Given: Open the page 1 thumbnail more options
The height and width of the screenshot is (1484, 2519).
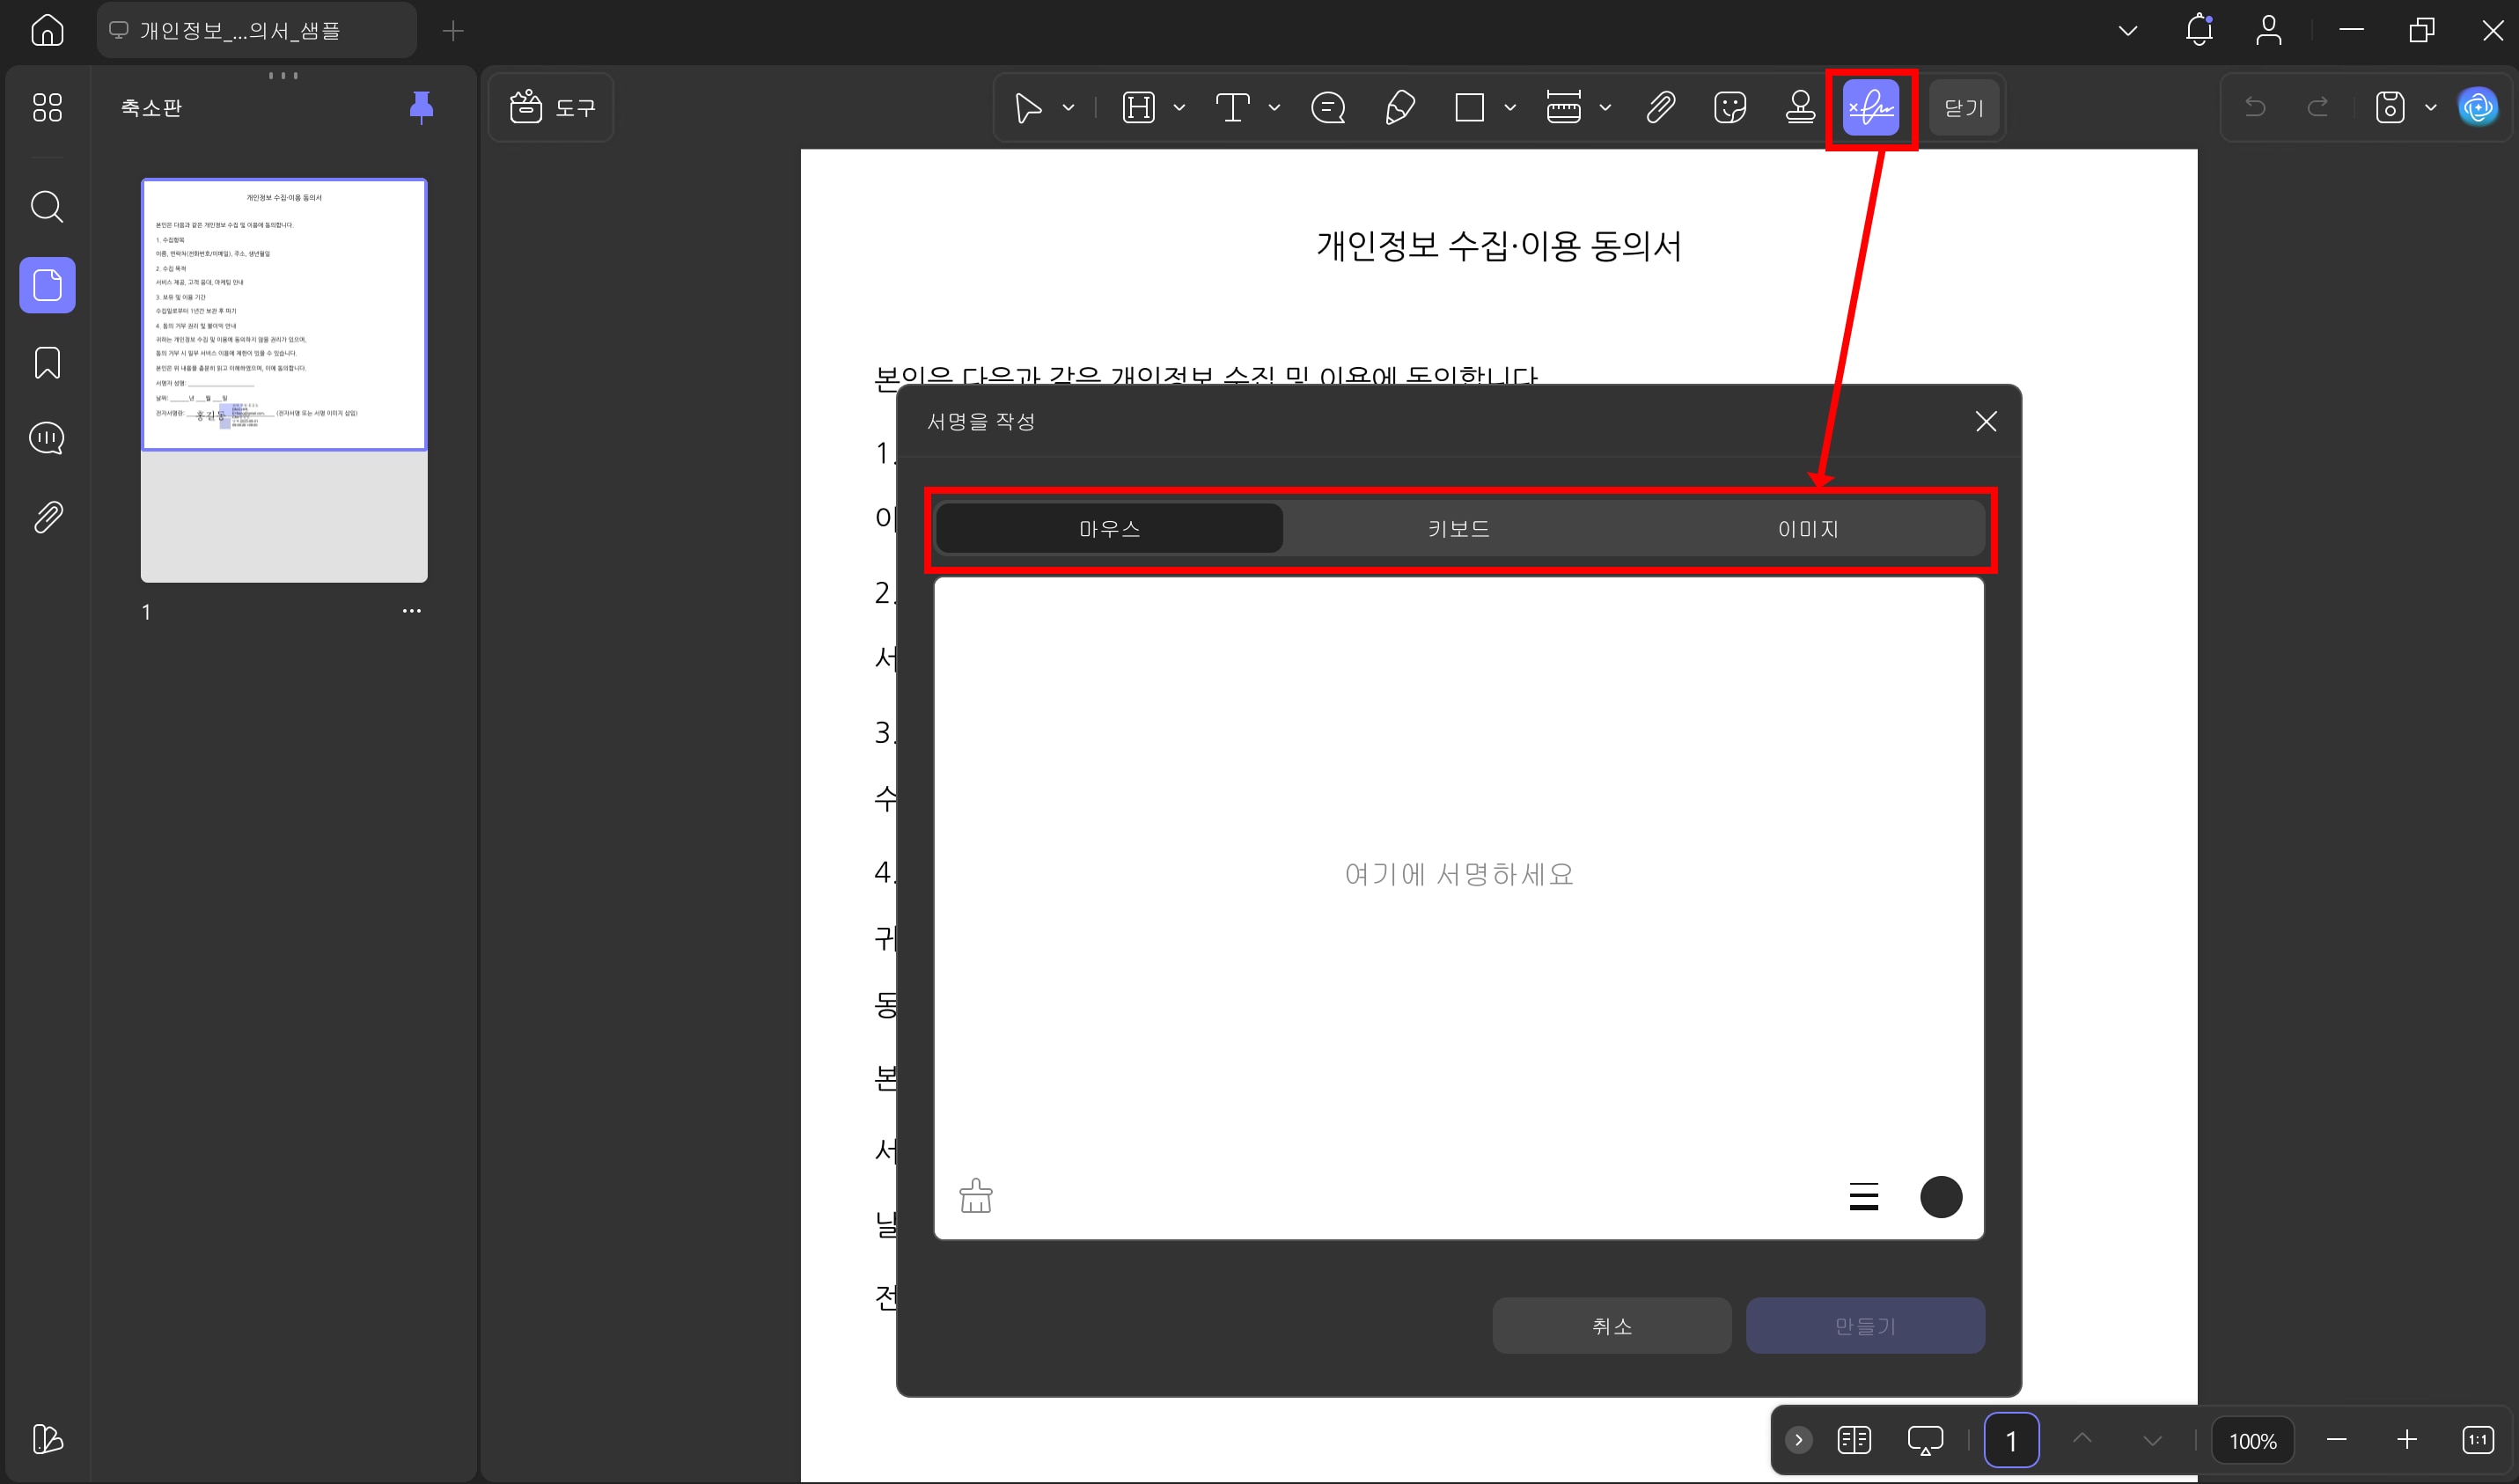Looking at the screenshot, I should 411,611.
